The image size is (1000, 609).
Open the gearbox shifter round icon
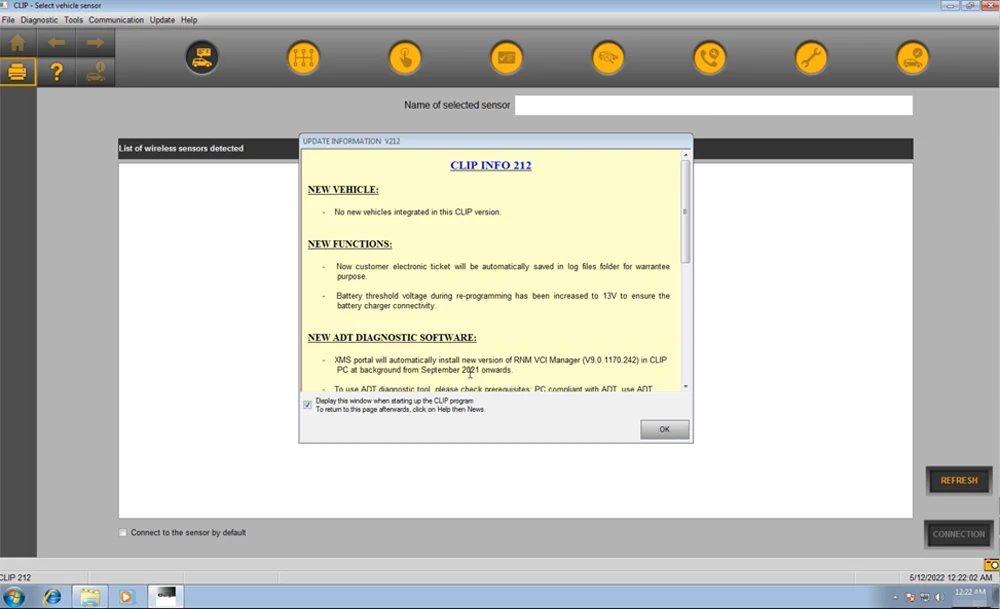coord(304,57)
